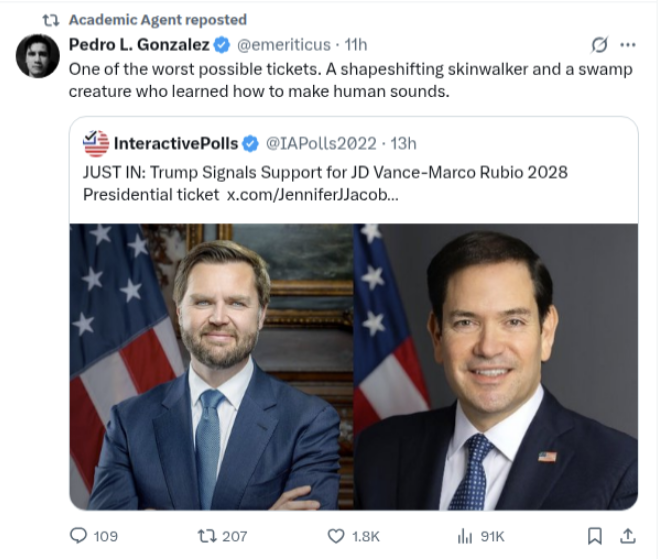Screen dimensions: 659x559
Task: Click verified badge next to InteractivePolls
Action: 252,143
